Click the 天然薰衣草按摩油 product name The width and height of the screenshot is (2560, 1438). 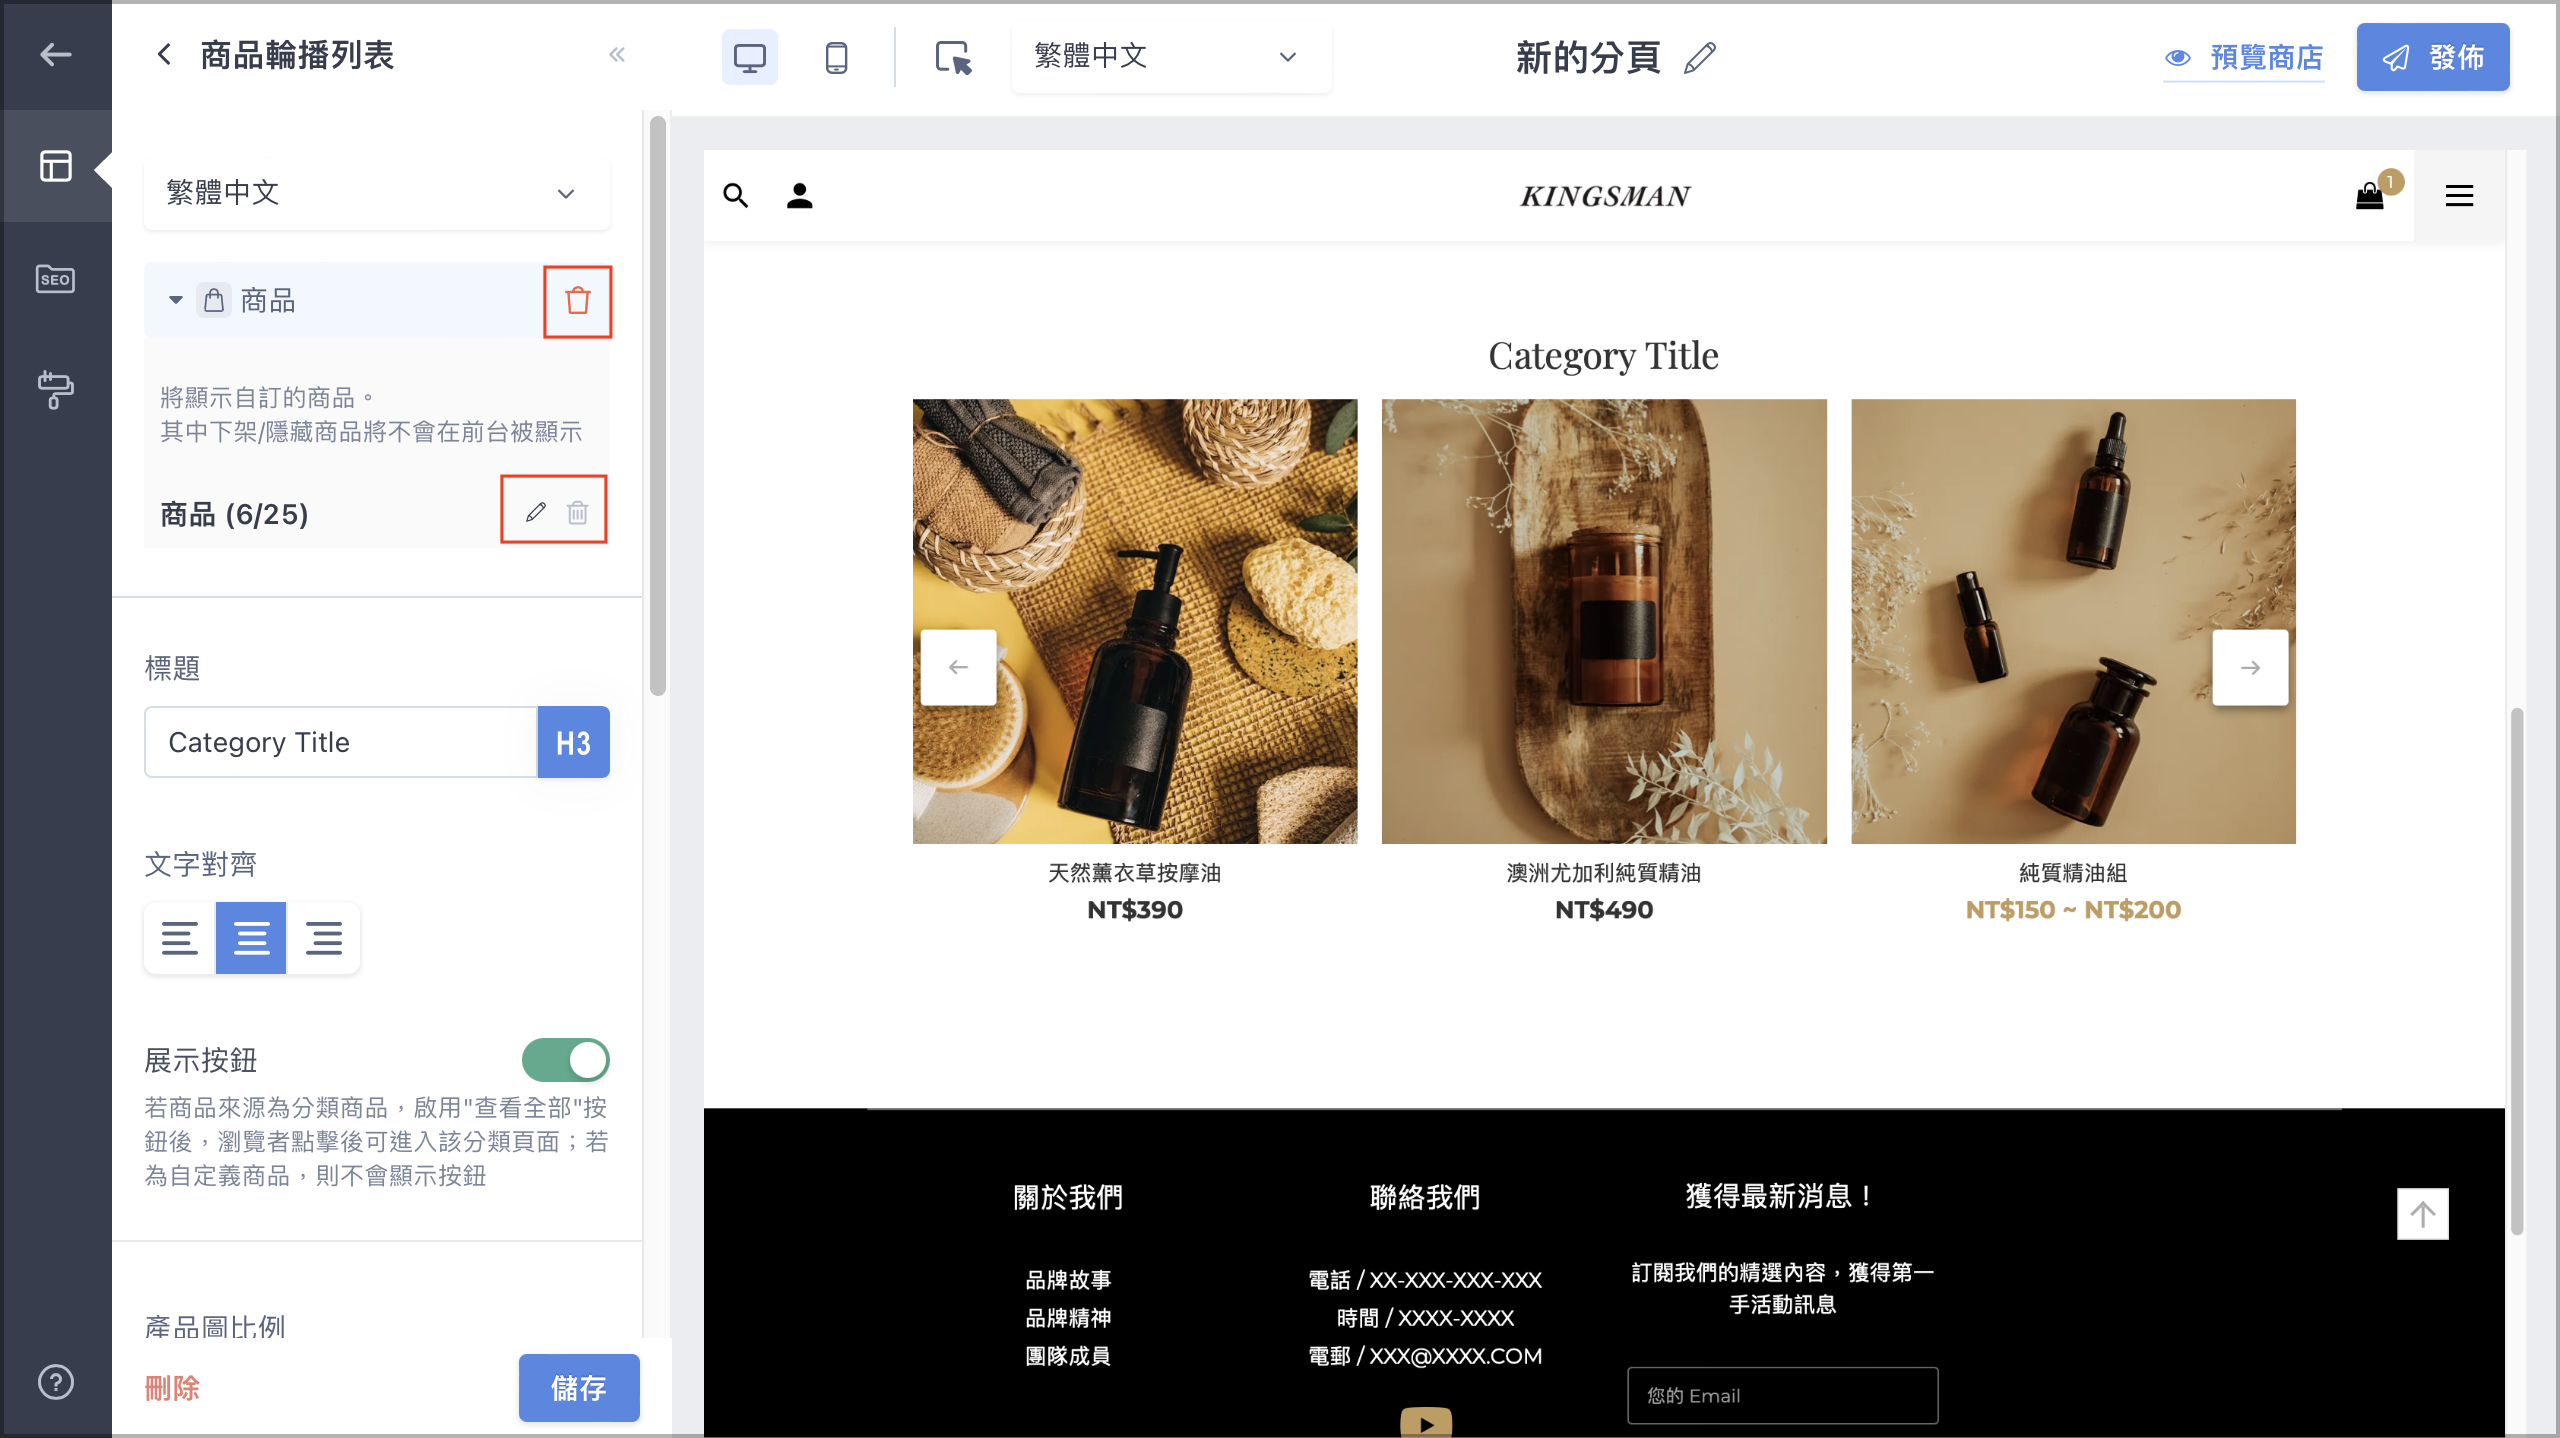(x=1135, y=873)
